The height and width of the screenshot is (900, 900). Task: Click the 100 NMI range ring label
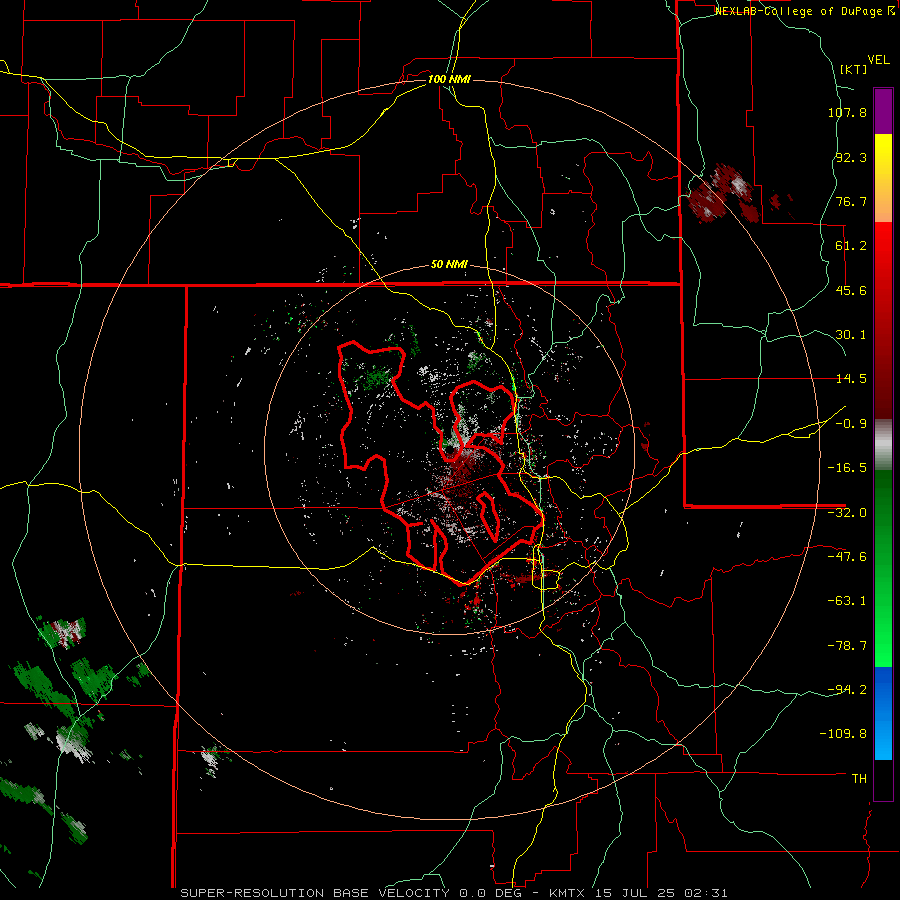coord(449,79)
